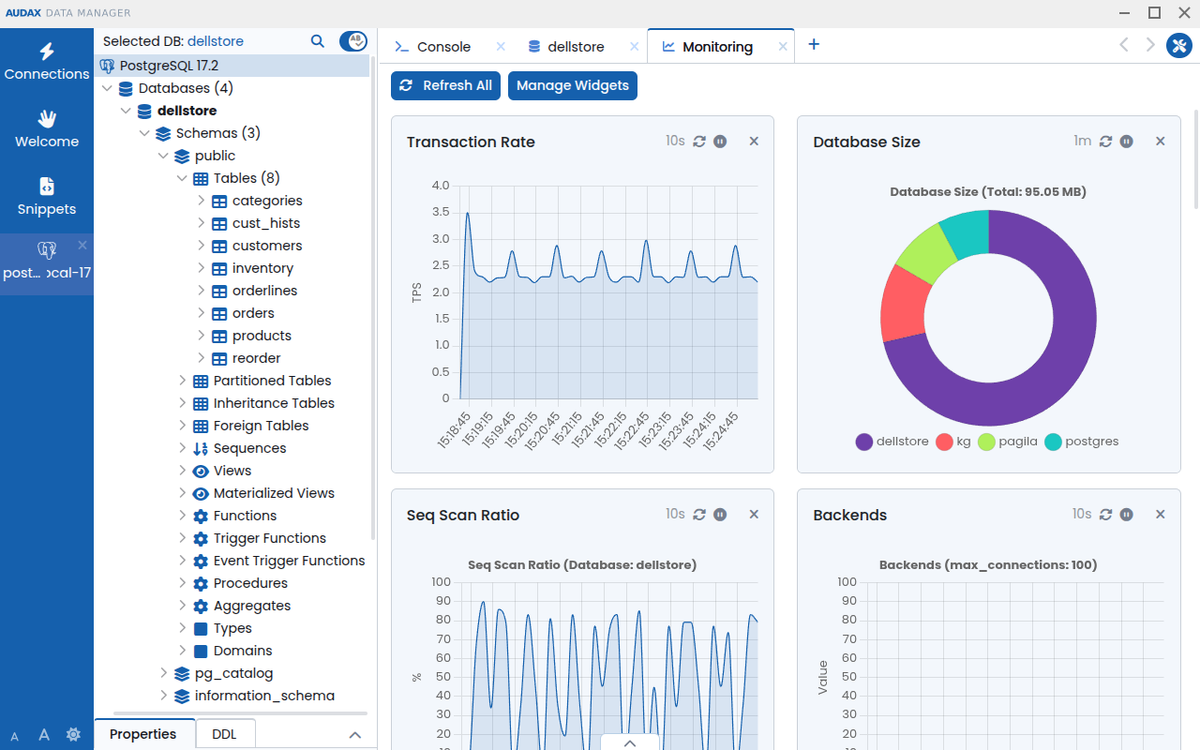Click the Manage Widgets button
The image size is (1200, 750).
click(573, 85)
